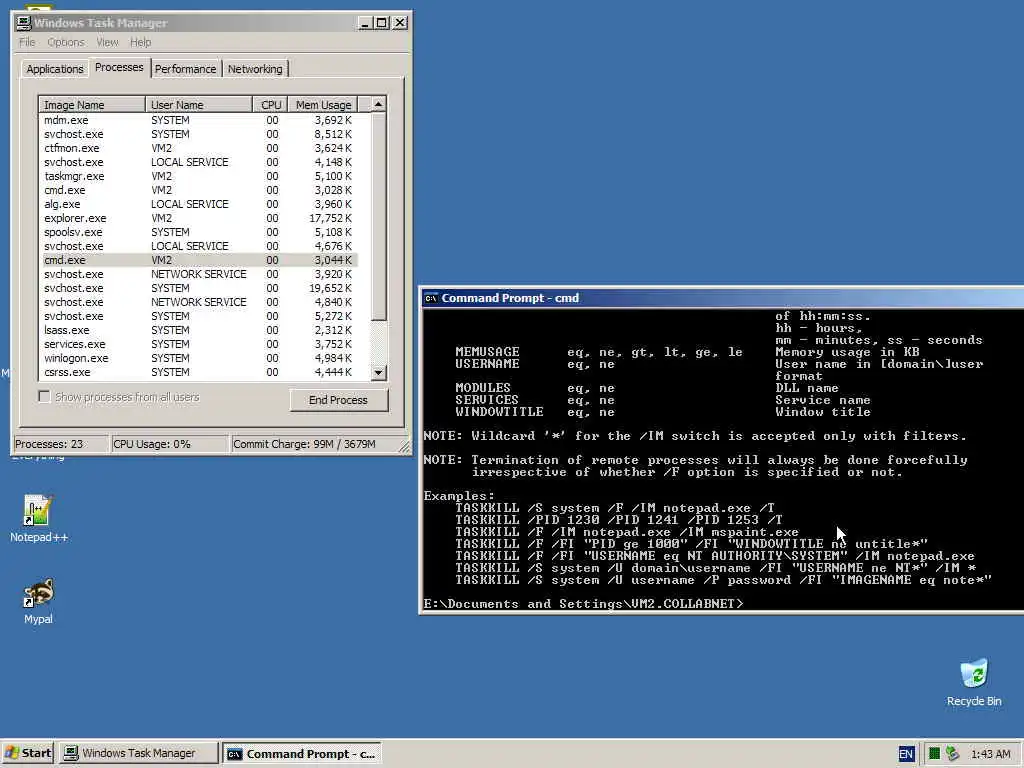Viewport: 1024px width, 768px height.
Task: Click the network tray icon beside the clock
Action: tap(953, 754)
